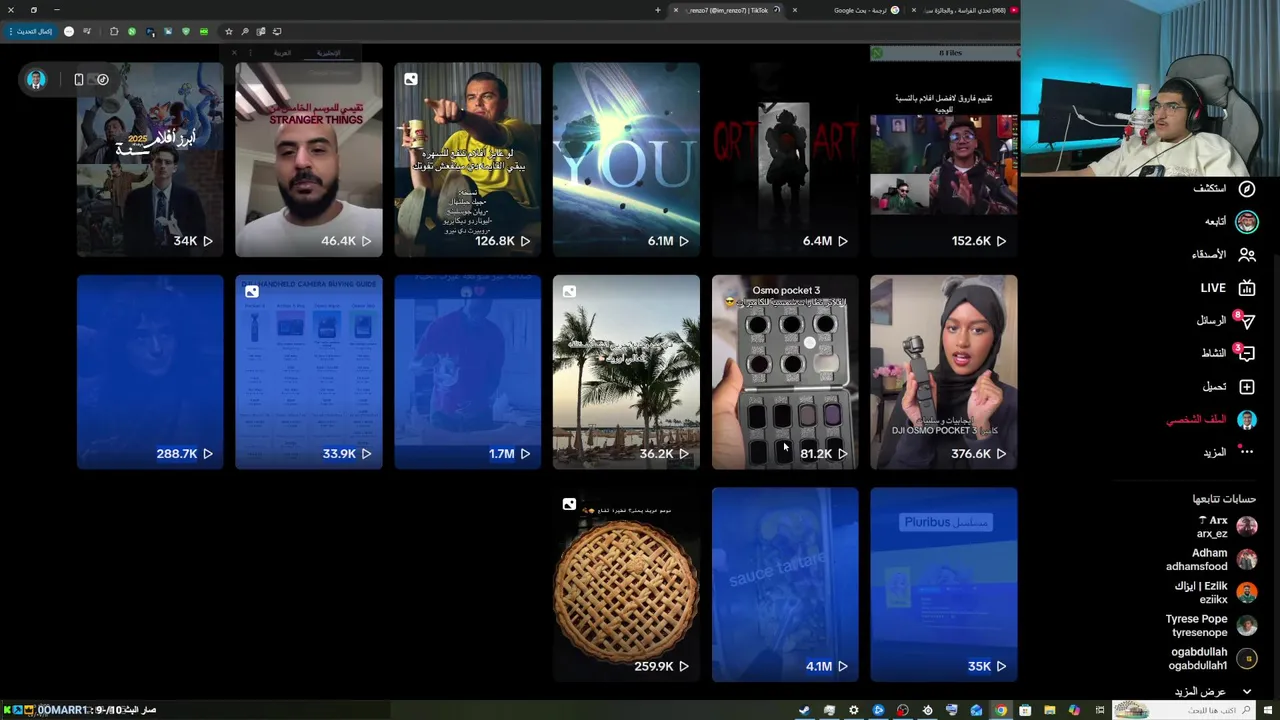Click the إكمال التحديث update button
The image size is (1280, 720).
[33, 31]
